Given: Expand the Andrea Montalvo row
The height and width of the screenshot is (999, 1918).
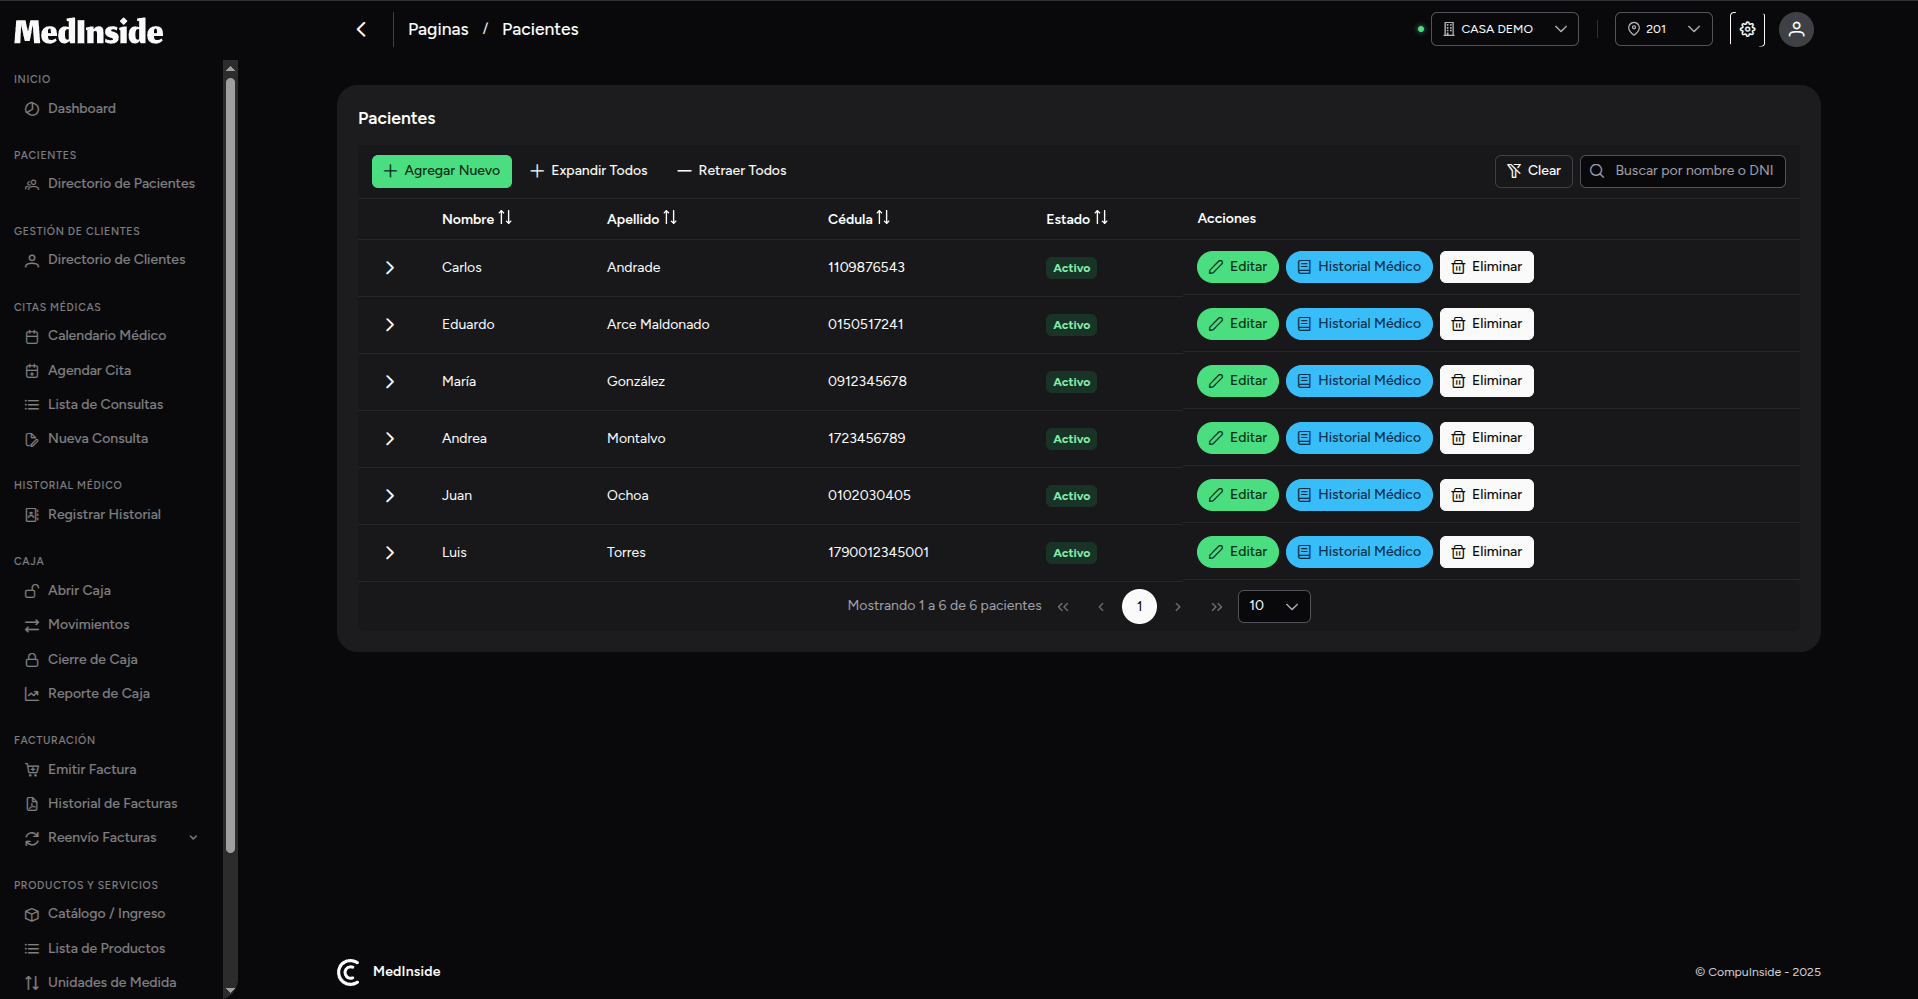Looking at the screenshot, I should [390, 439].
